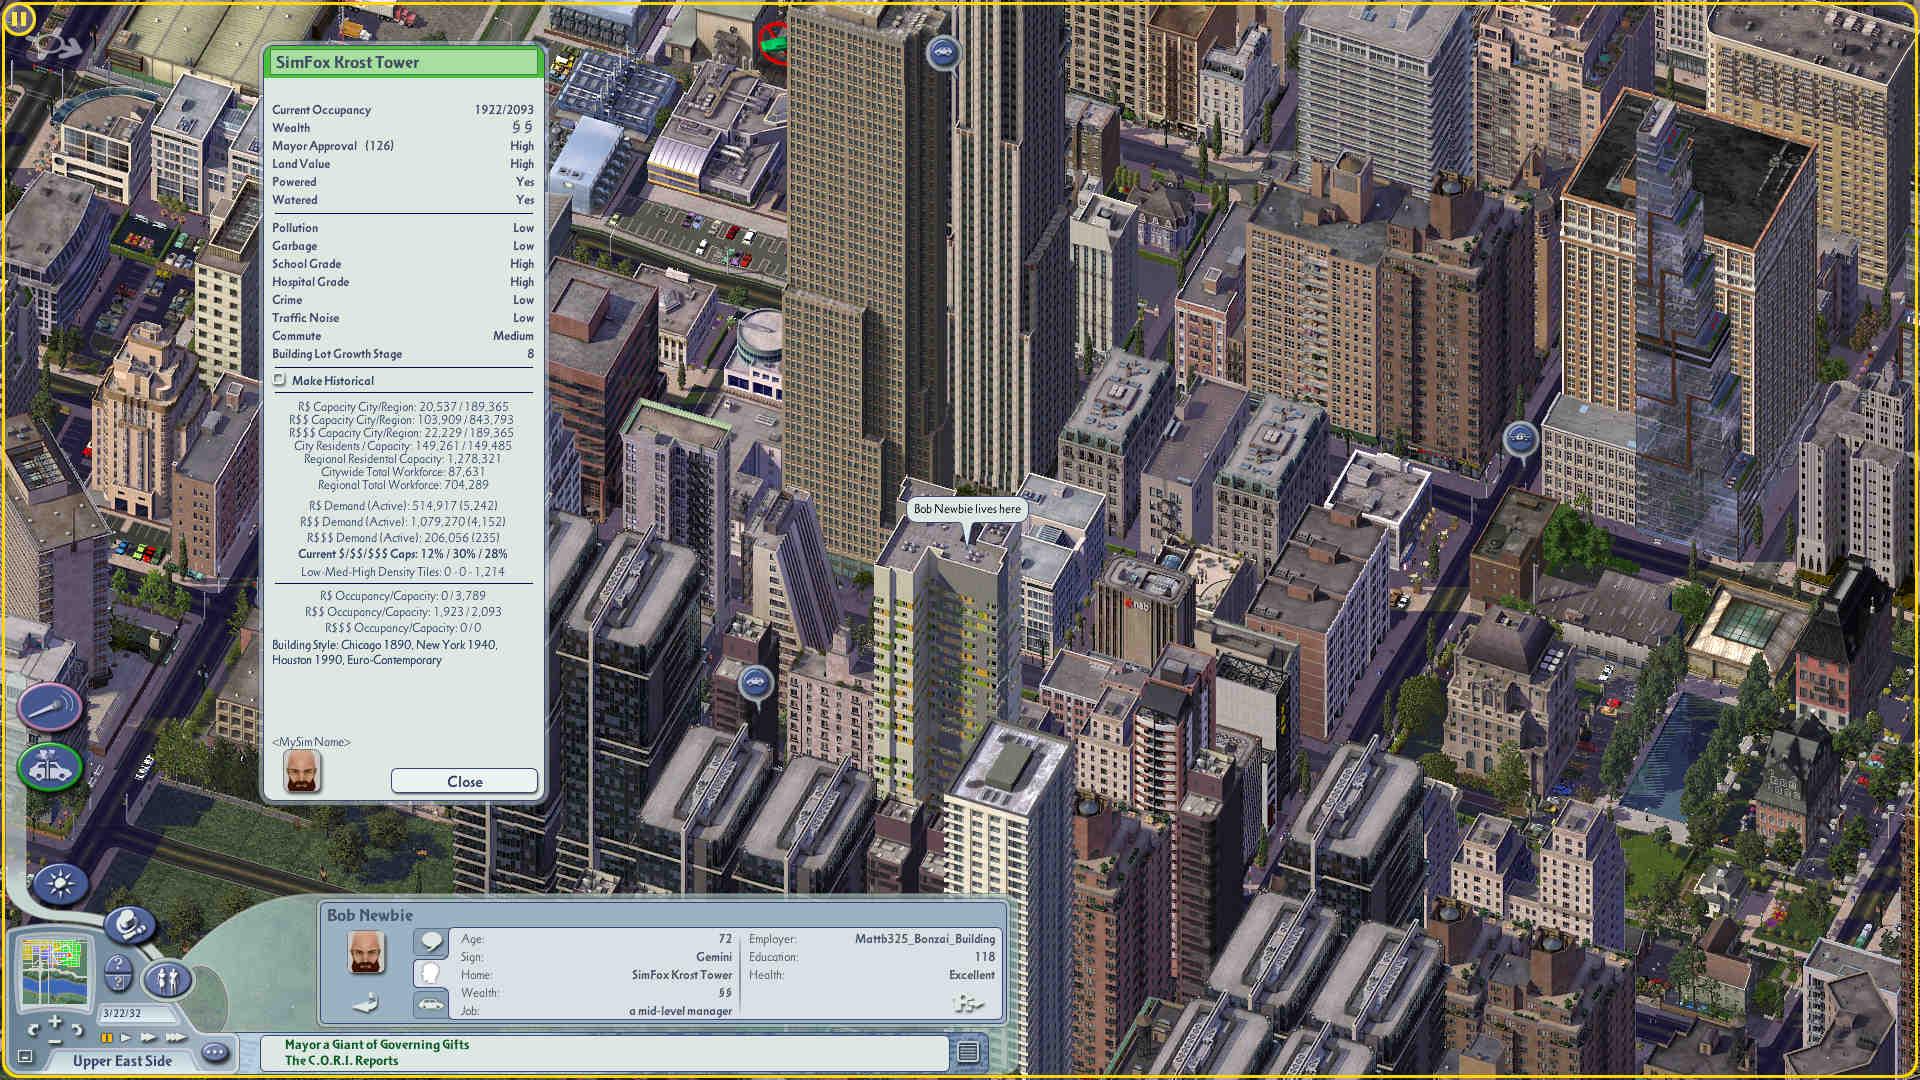Screen dimensions: 1920x1080
Task: Click the Building Style text line
Action: point(385,652)
